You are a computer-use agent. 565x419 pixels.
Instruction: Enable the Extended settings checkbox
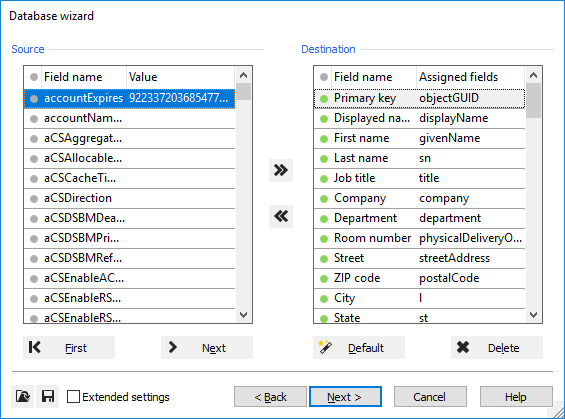click(74, 397)
